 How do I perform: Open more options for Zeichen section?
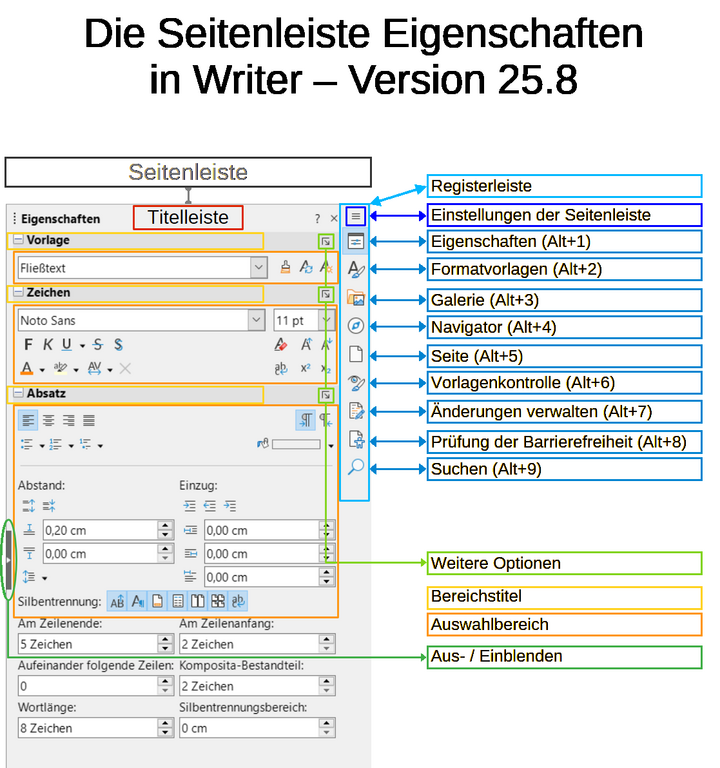tap(326, 294)
